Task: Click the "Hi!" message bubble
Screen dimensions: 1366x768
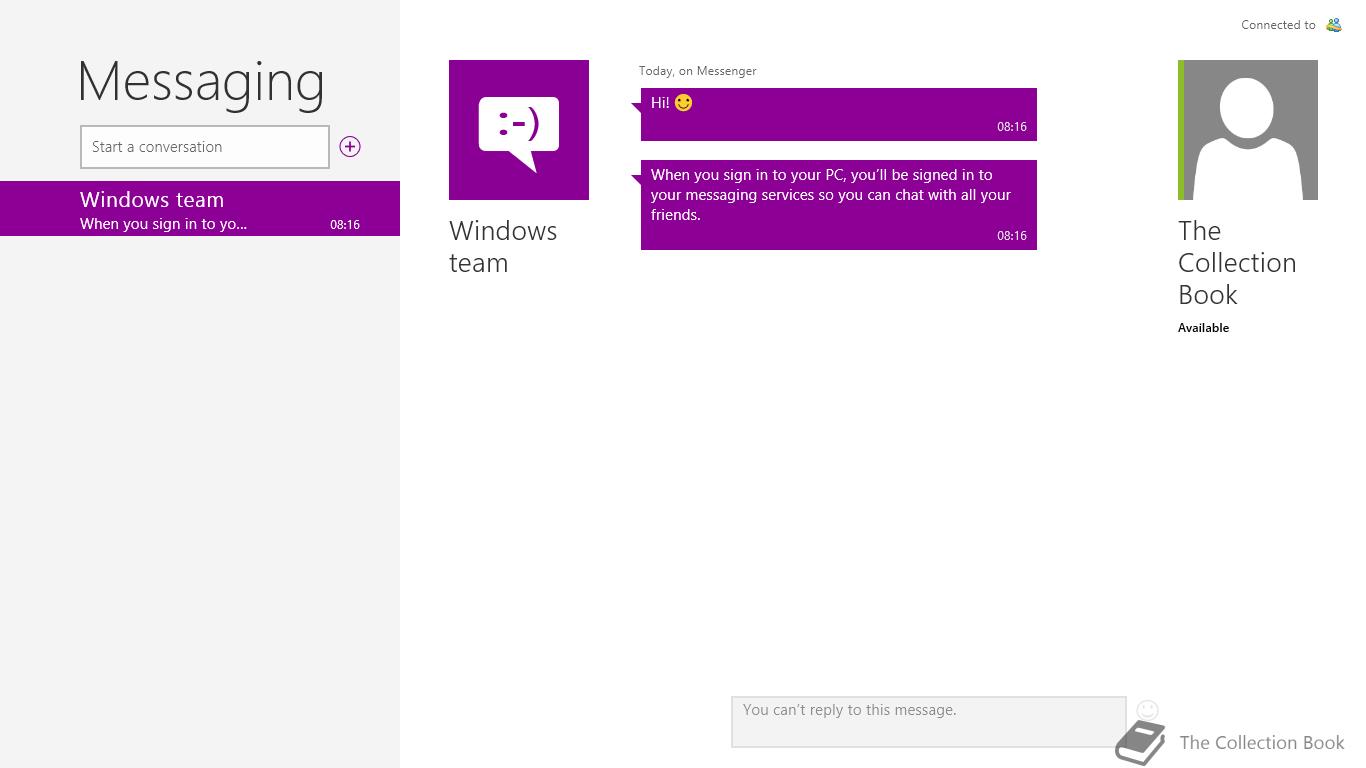Action: tap(839, 114)
